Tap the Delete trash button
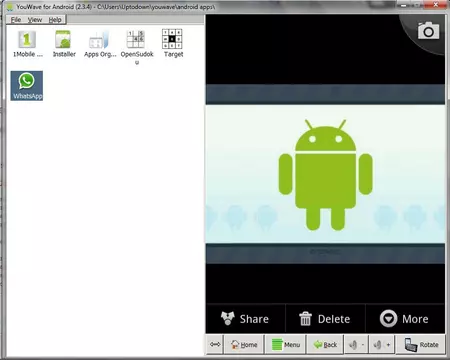Image resolution: width=450 pixels, height=360 pixels. pos(325,319)
